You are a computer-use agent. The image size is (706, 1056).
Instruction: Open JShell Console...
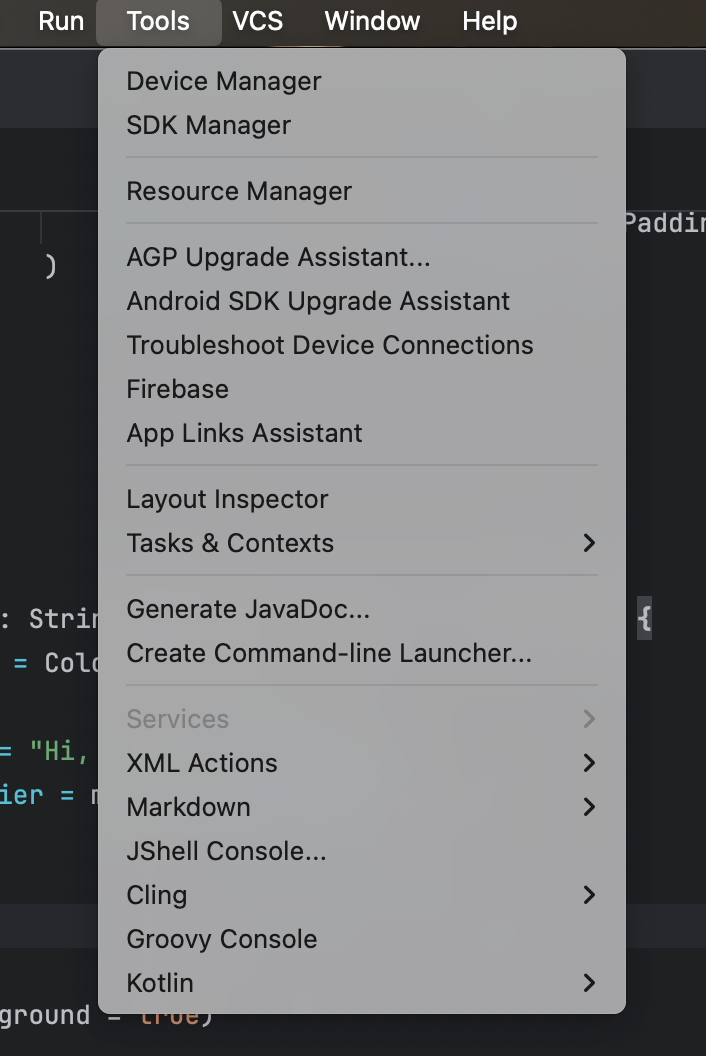point(362,851)
